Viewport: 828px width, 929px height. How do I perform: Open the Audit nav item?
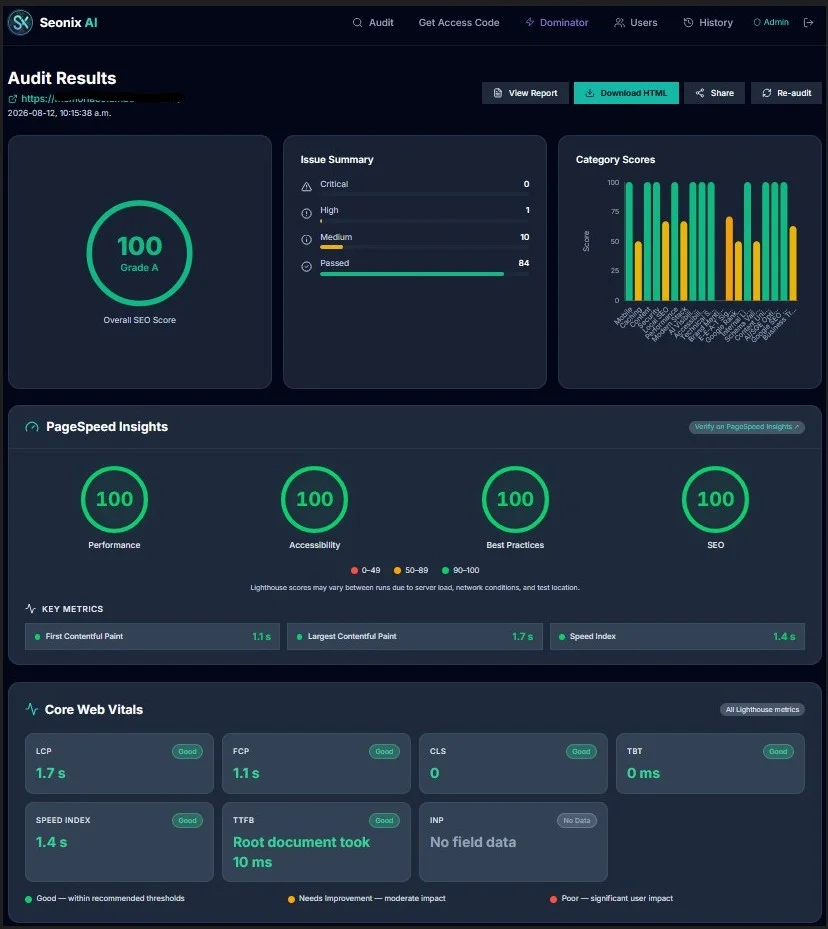click(373, 23)
